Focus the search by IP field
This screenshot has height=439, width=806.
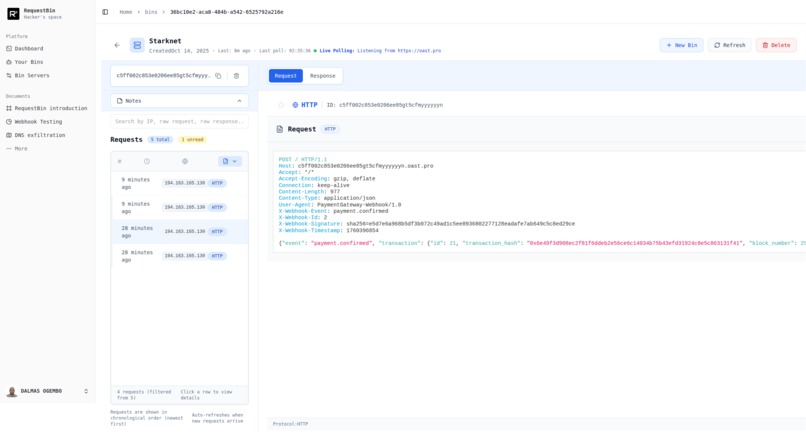pyautogui.click(x=179, y=121)
